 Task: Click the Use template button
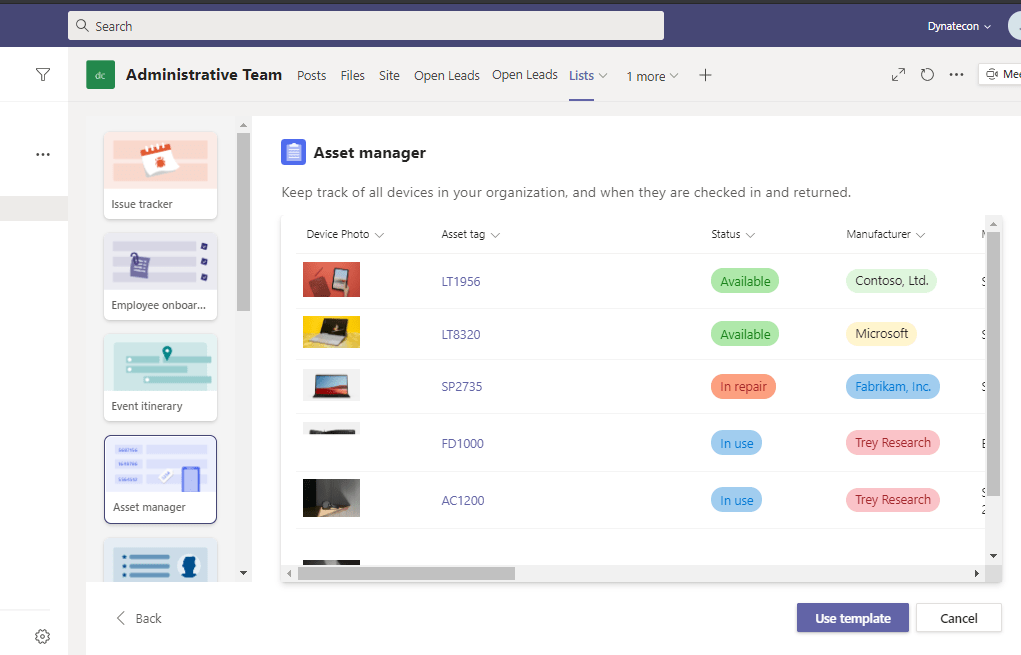coord(852,618)
